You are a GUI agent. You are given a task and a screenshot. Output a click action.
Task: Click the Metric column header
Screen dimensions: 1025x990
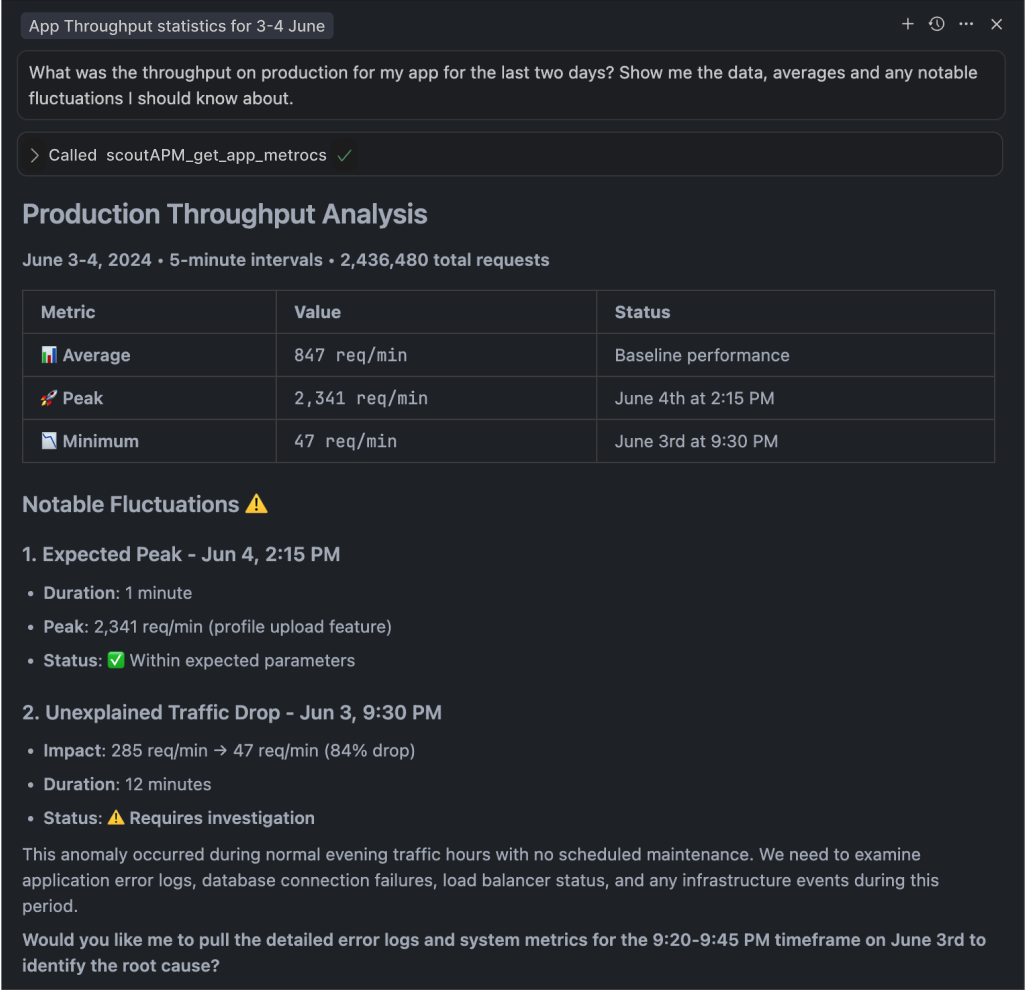pyautogui.click(x=67, y=312)
